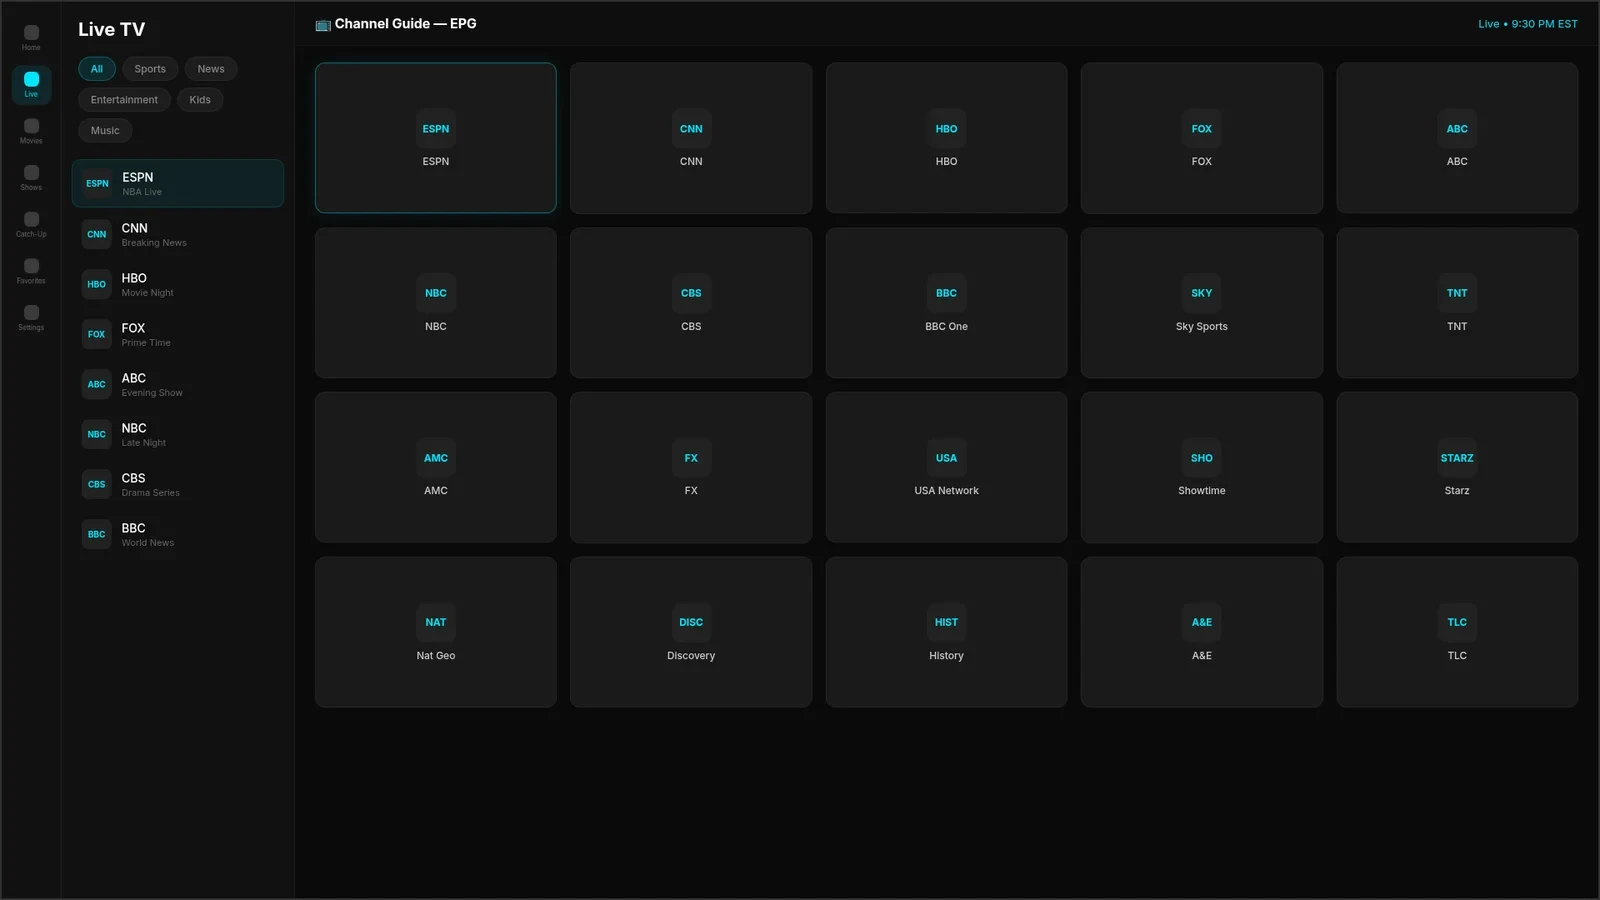The height and width of the screenshot is (900, 1600).
Task: Open the BBC One channel tile
Action: pyautogui.click(x=946, y=303)
